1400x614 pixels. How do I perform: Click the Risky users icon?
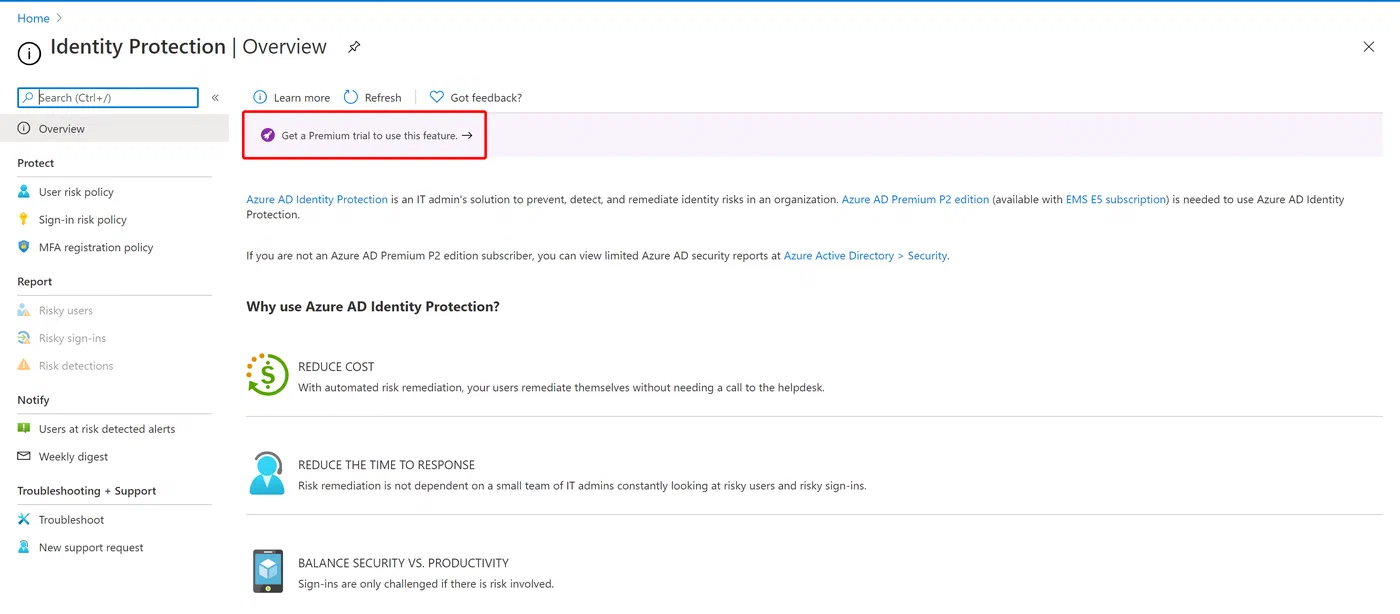24,310
